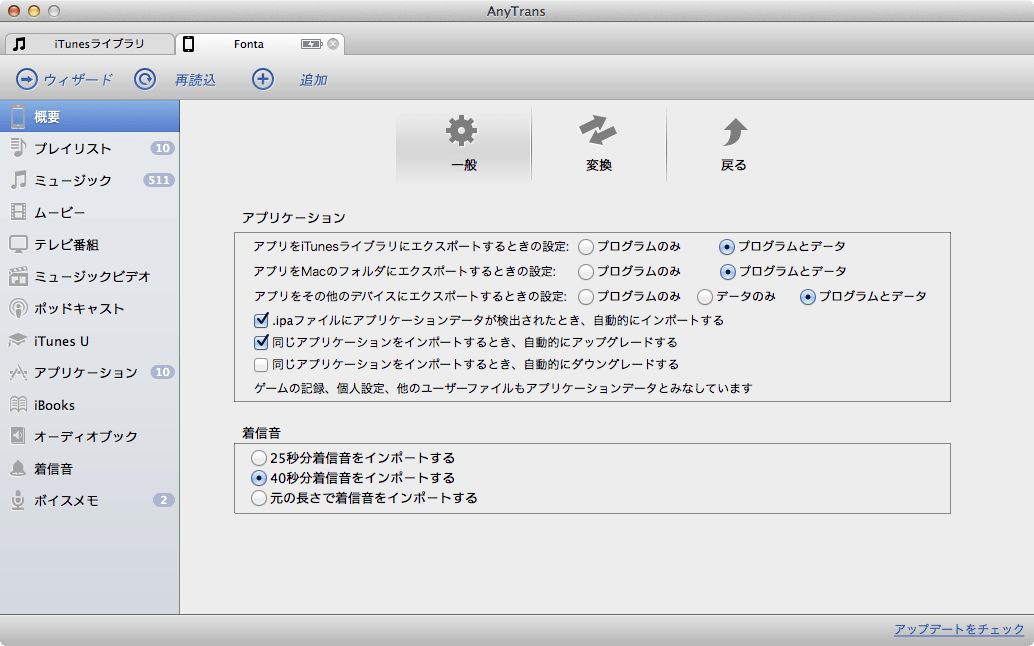Click the ボイスメモ count badge 2

coord(164,500)
